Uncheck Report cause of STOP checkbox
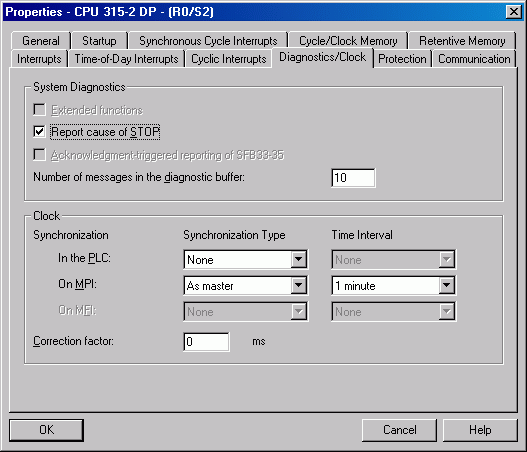The height and width of the screenshot is (452, 527). tap(39, 131)
